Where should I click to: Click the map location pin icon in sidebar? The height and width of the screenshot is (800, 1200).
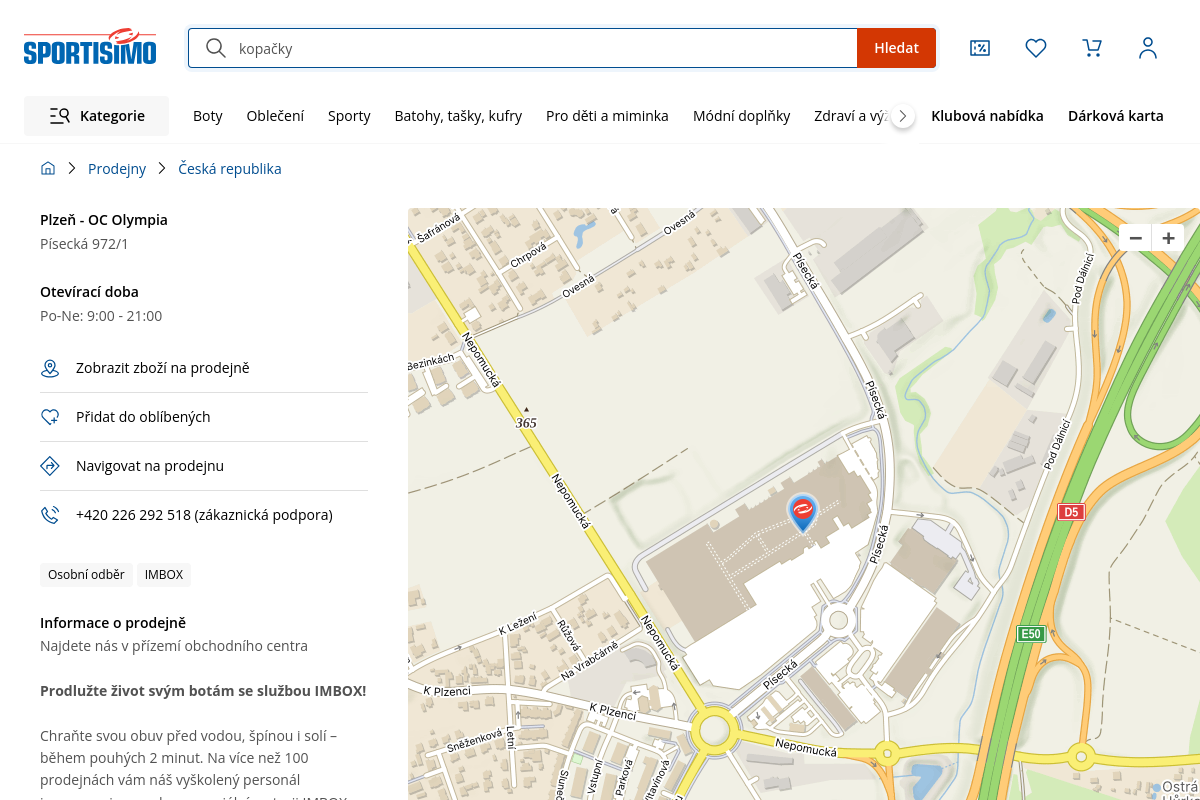[50, 368]
